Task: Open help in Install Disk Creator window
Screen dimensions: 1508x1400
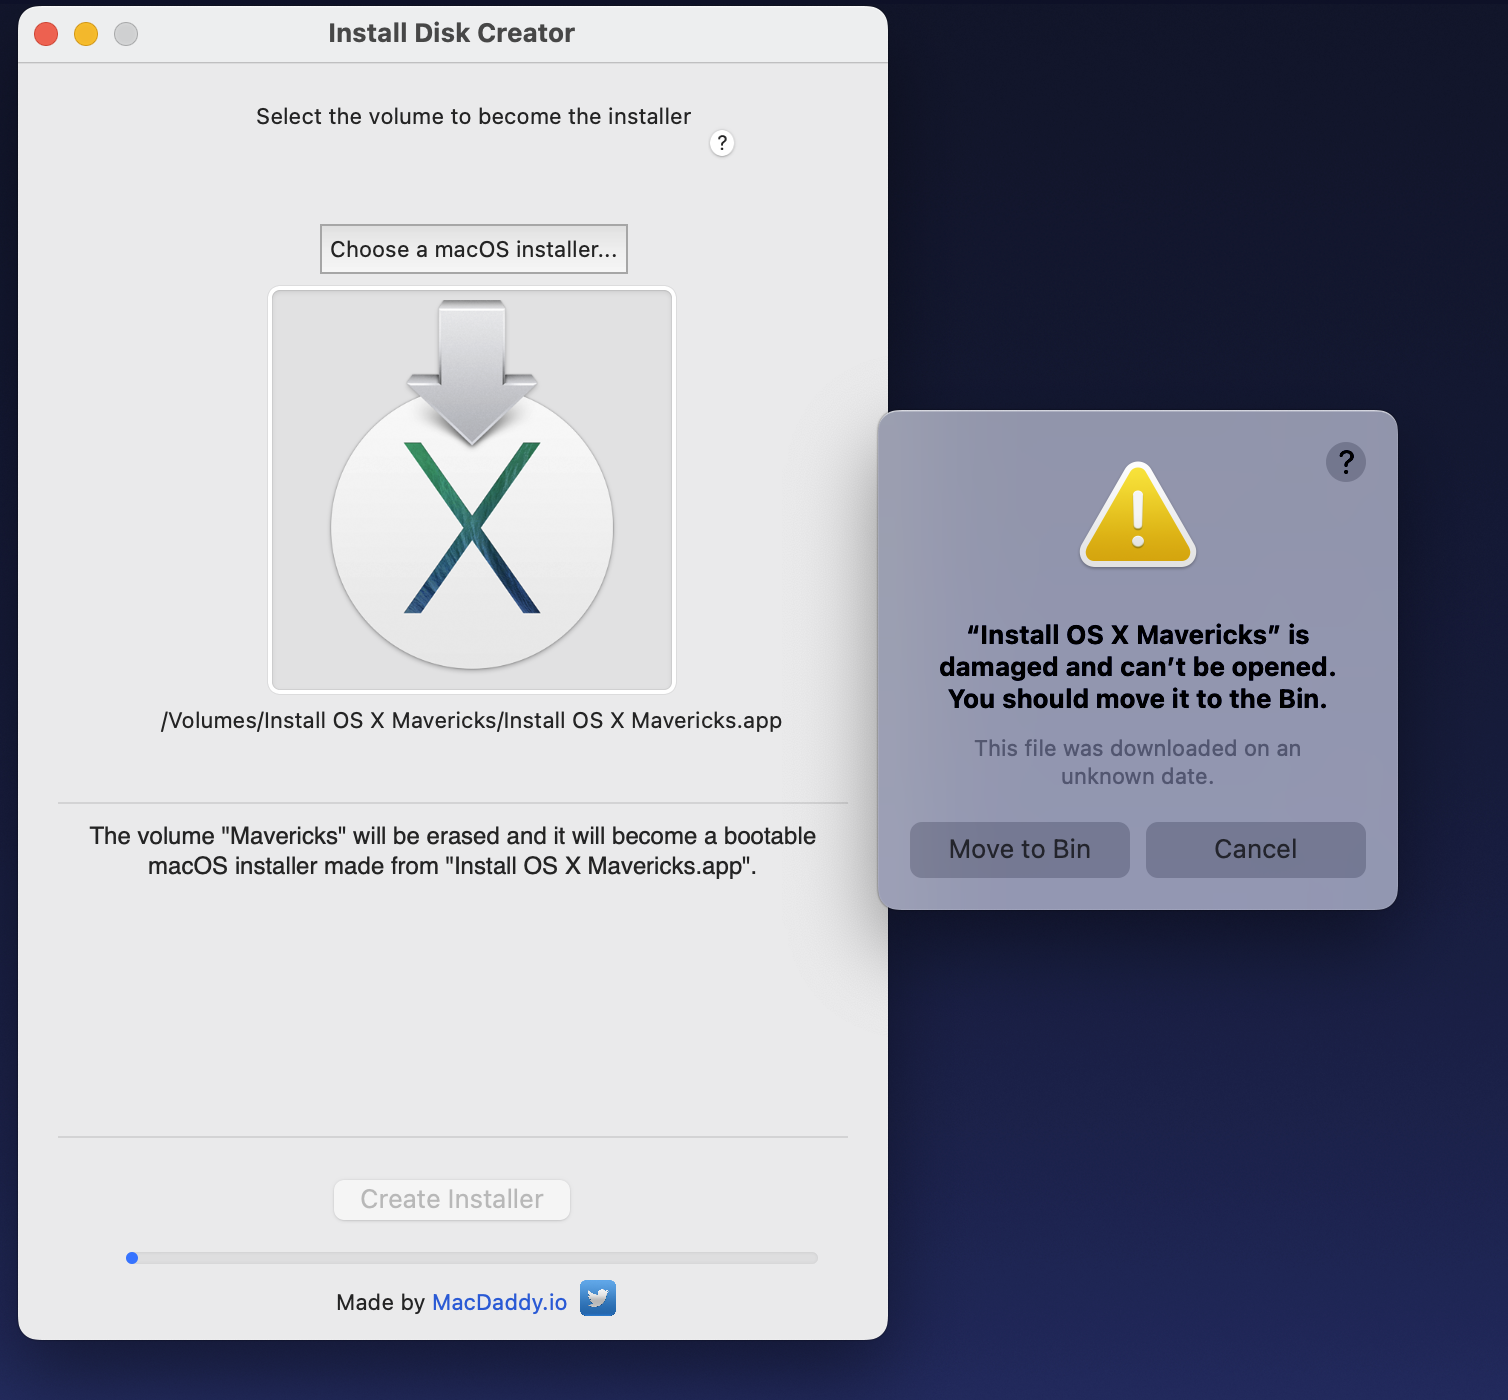Action: pos(722,143)
